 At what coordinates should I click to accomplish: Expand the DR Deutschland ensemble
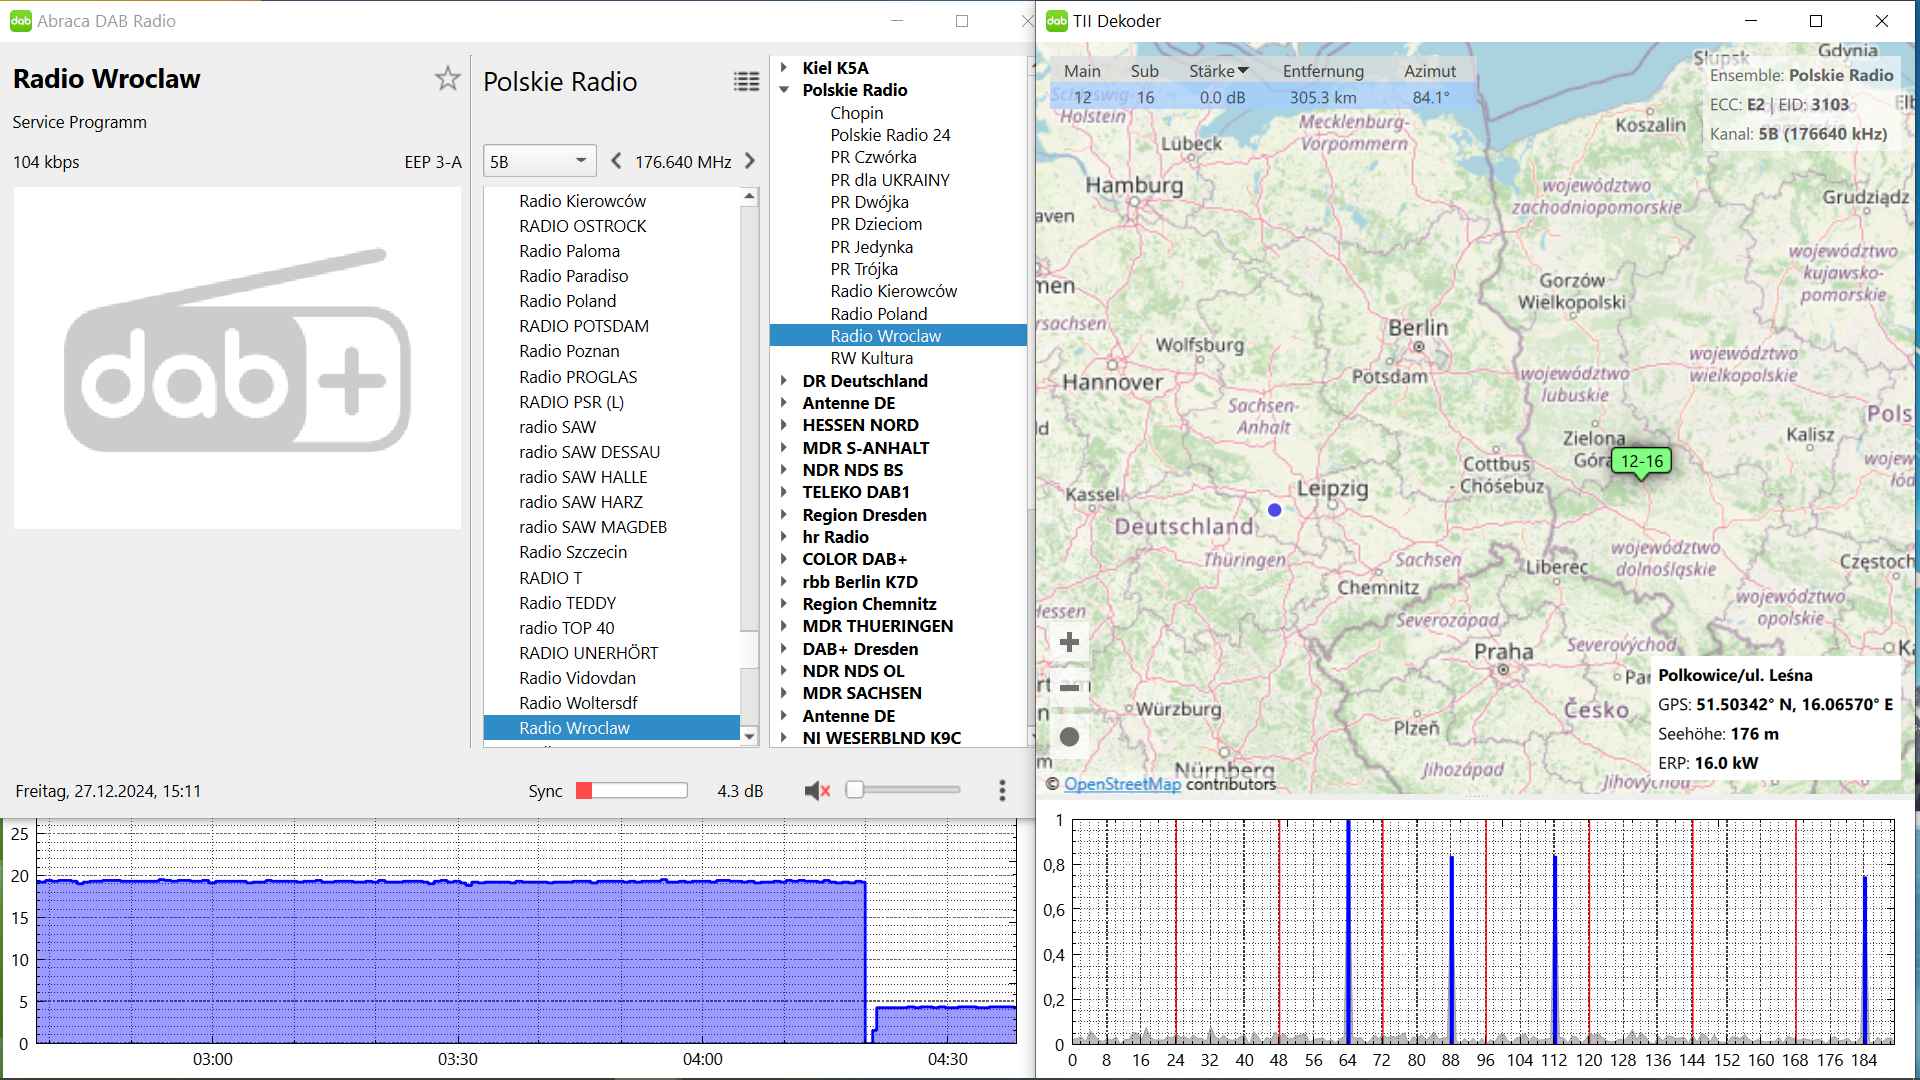pos(785,381)
